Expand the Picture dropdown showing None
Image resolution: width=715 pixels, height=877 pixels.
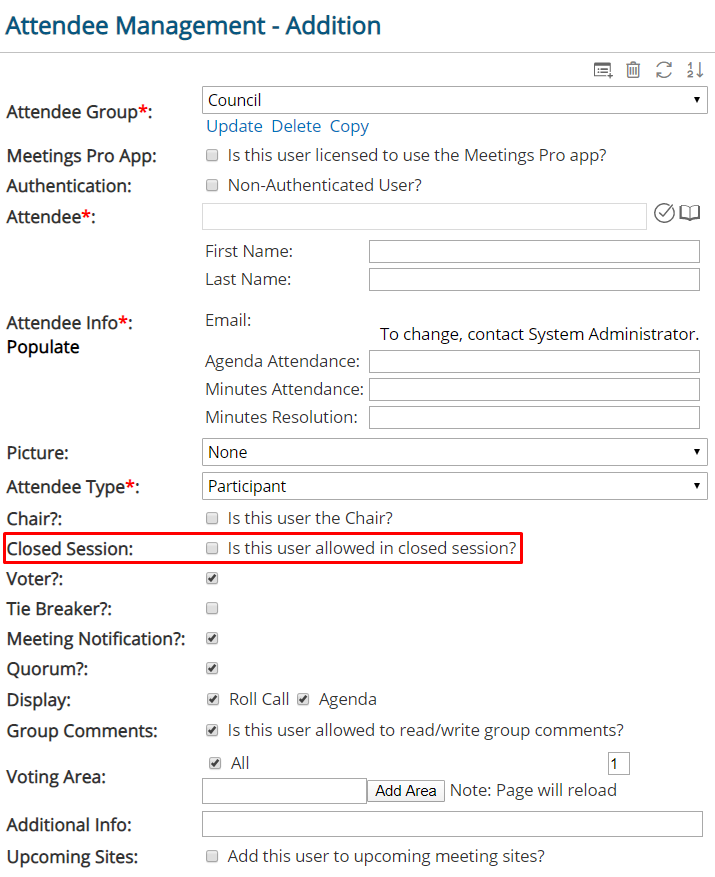click(454, 452)
